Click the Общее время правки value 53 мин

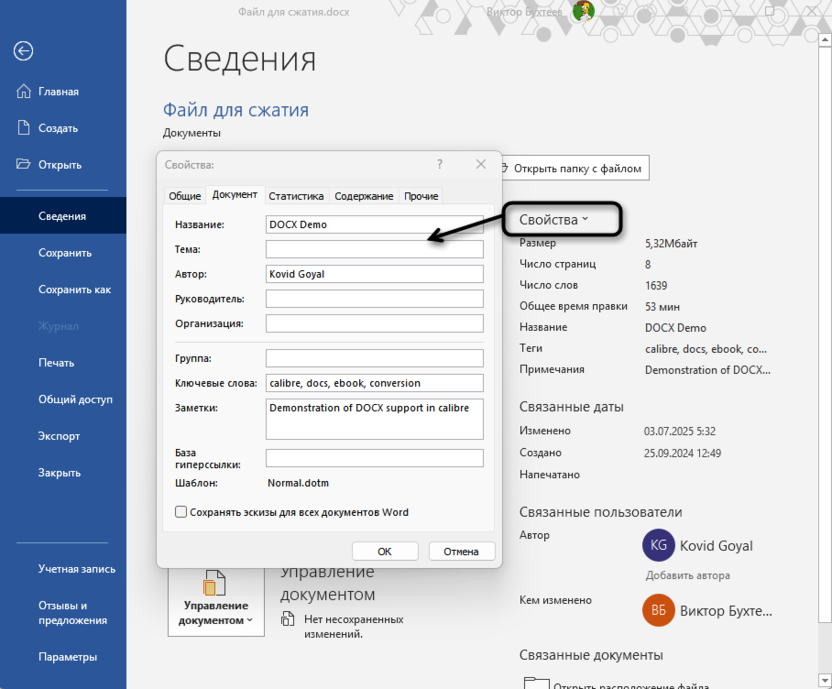coord(662,307)
